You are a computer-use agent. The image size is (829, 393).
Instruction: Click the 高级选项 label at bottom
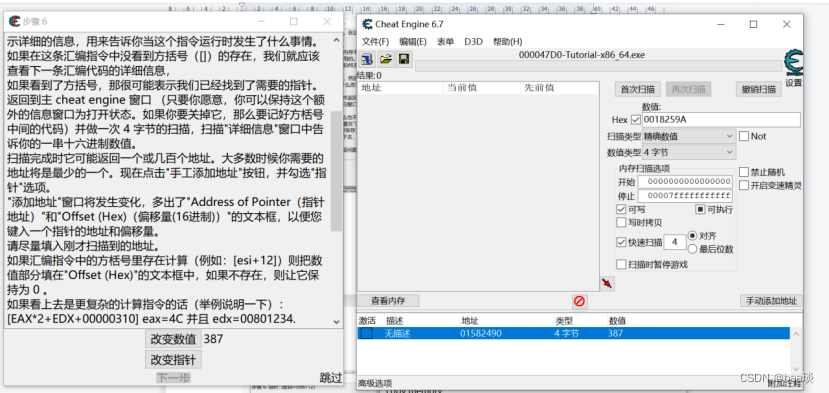pyautogui.click(x=375, y=383)
